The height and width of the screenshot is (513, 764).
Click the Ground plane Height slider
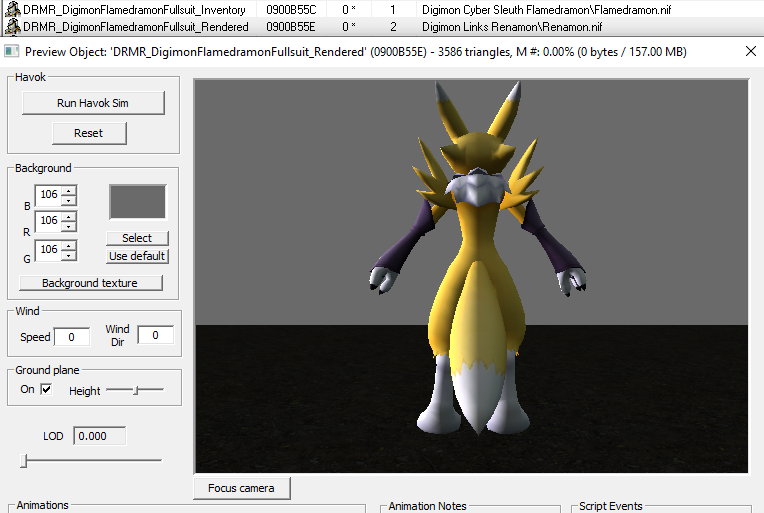(135, 390)
